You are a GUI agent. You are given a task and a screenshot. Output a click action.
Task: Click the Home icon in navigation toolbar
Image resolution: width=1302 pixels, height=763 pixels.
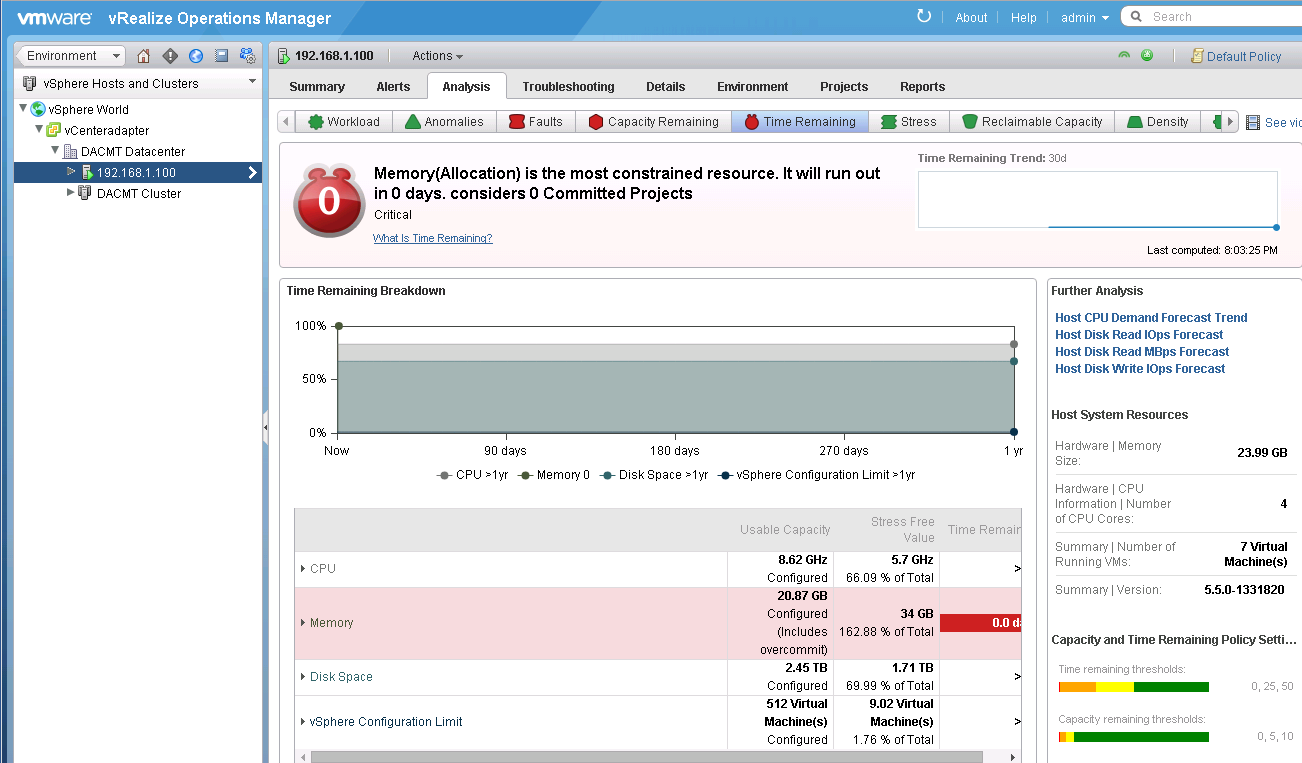click(x=144, y=56)
